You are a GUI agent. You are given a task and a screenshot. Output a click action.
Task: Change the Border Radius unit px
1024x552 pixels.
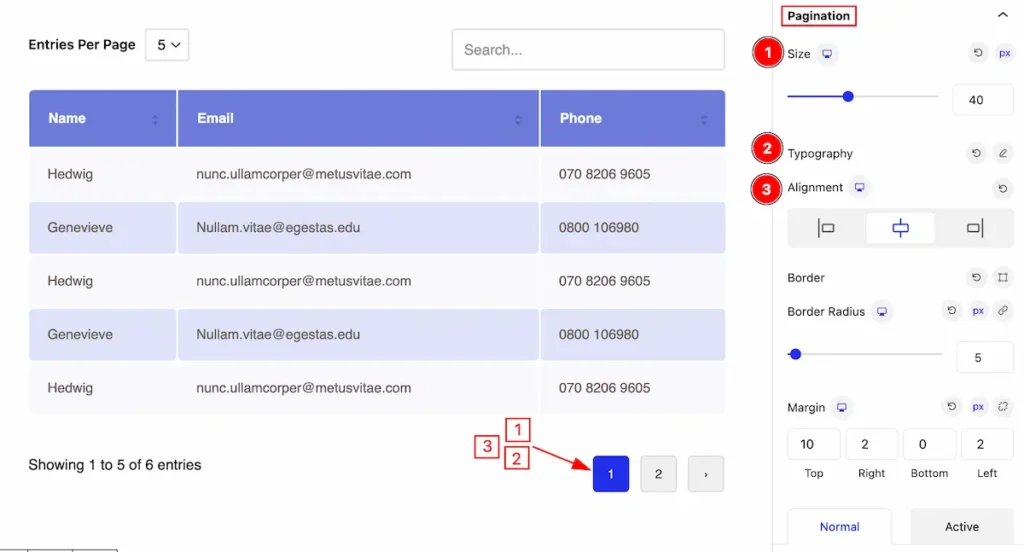point(978,310)
